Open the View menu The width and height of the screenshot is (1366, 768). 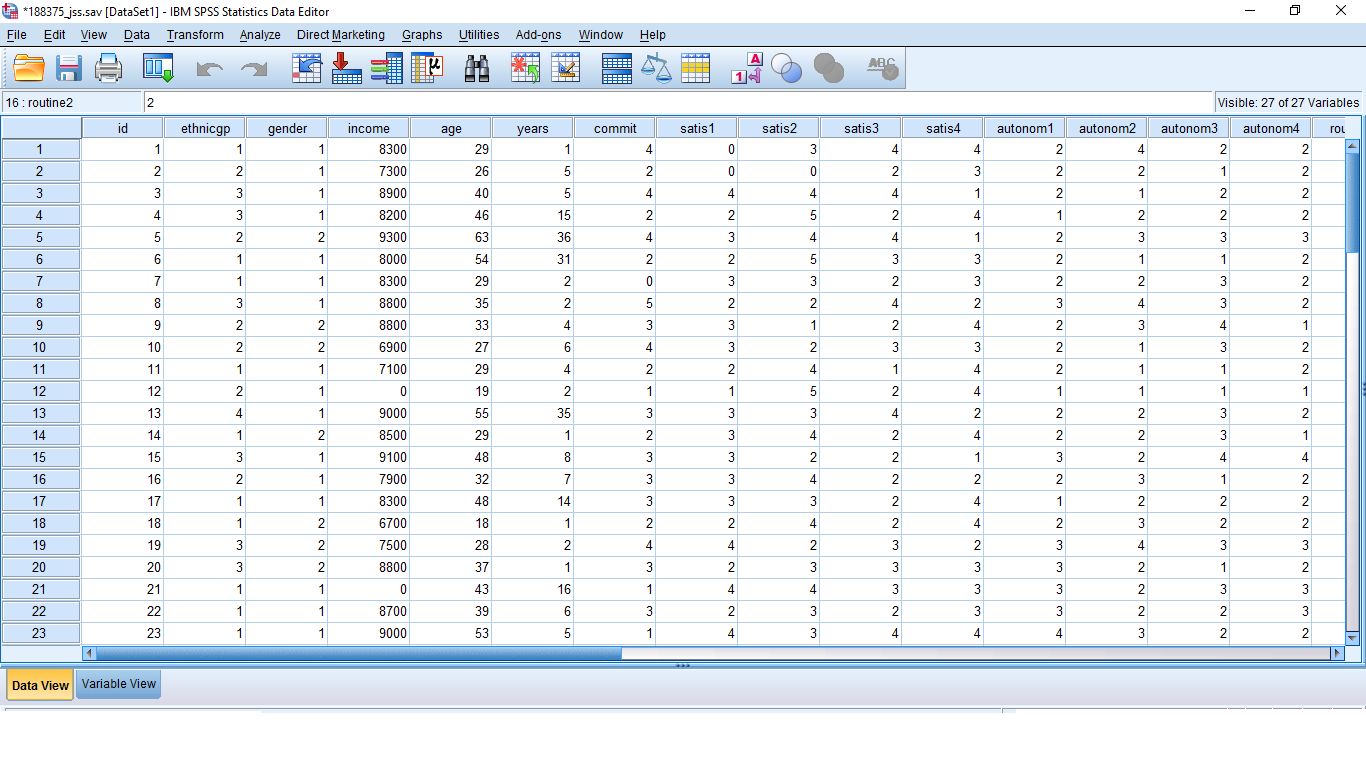click(x=94, y=35)
